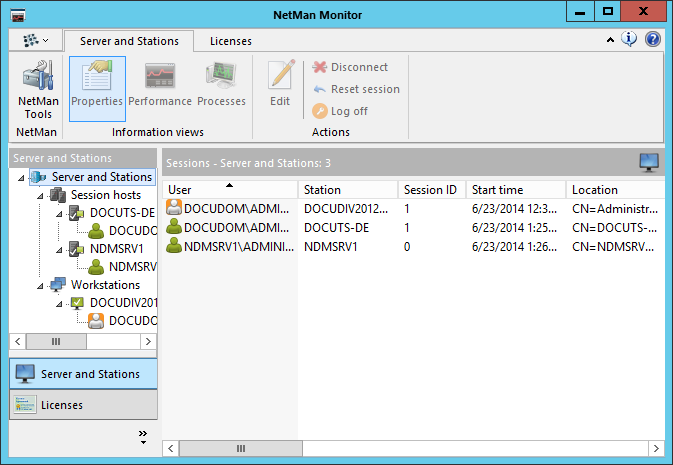The height and width of the screenshot is (465, 673).
Task: Open NetMan Tools in the ribbon
Action: [x=38, y=90]
